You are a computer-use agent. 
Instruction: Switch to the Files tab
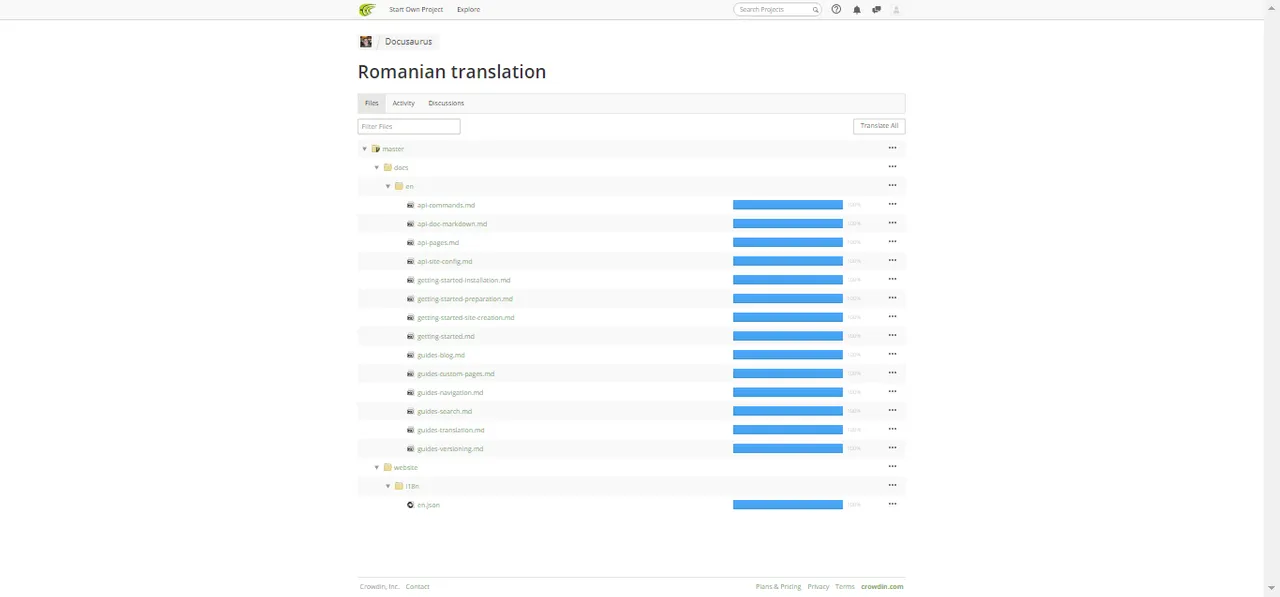point(372,103)
